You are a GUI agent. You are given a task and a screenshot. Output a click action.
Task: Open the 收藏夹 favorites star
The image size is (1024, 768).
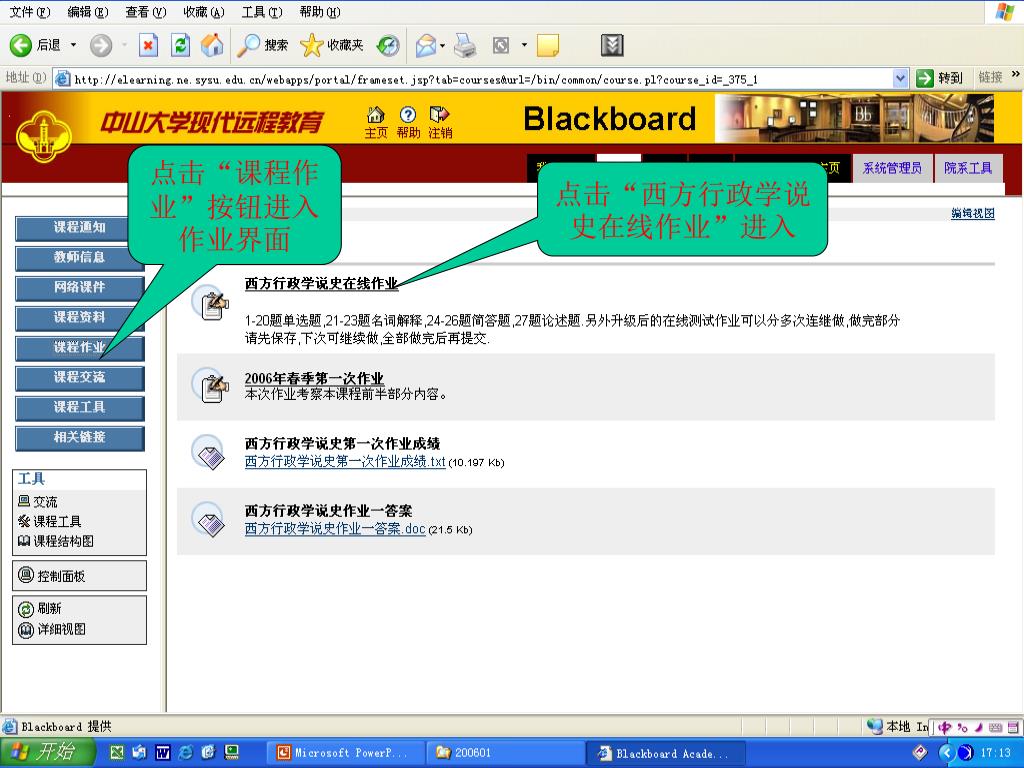331,45
